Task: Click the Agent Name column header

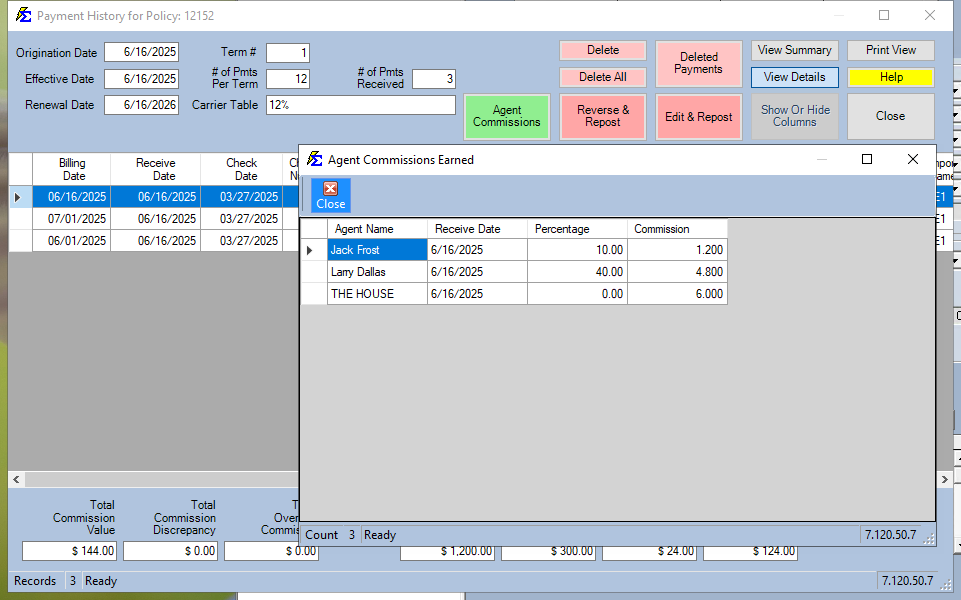Action: click(x=376, y=229)
